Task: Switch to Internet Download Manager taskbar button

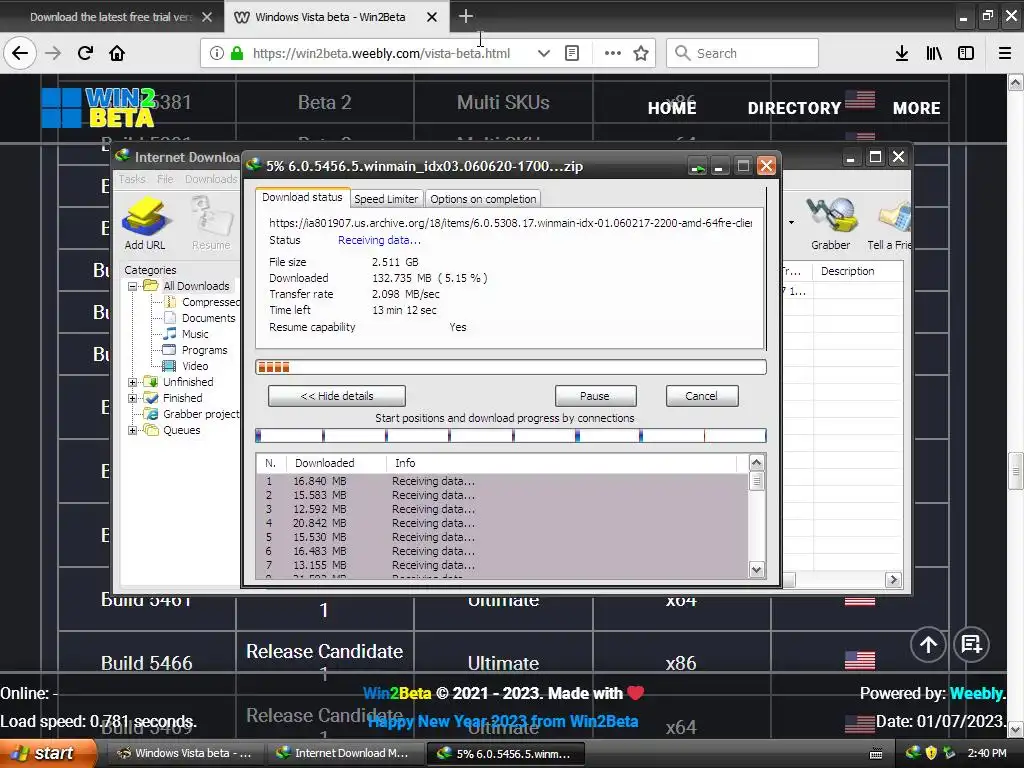Action: (344, 753)
